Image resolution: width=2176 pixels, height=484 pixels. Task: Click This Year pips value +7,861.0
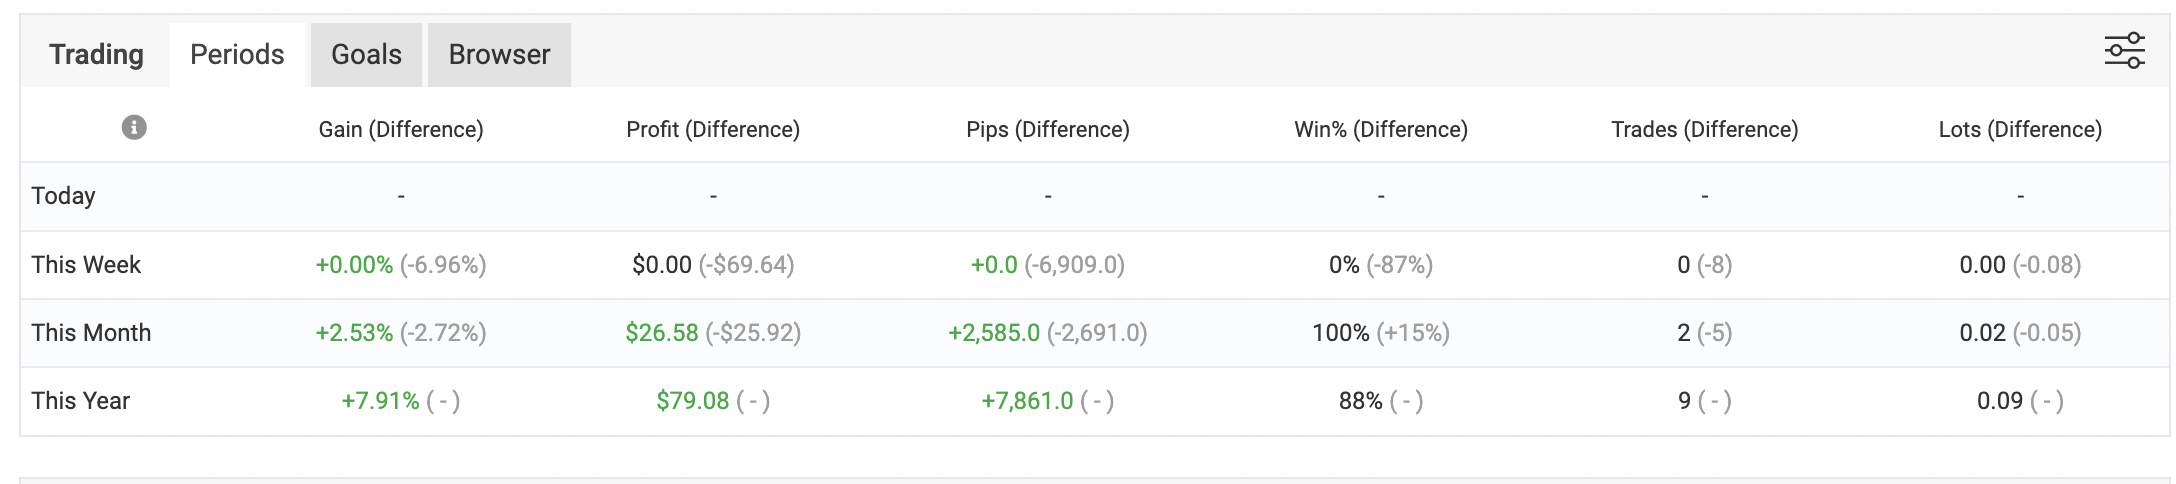pos(1027,401)
